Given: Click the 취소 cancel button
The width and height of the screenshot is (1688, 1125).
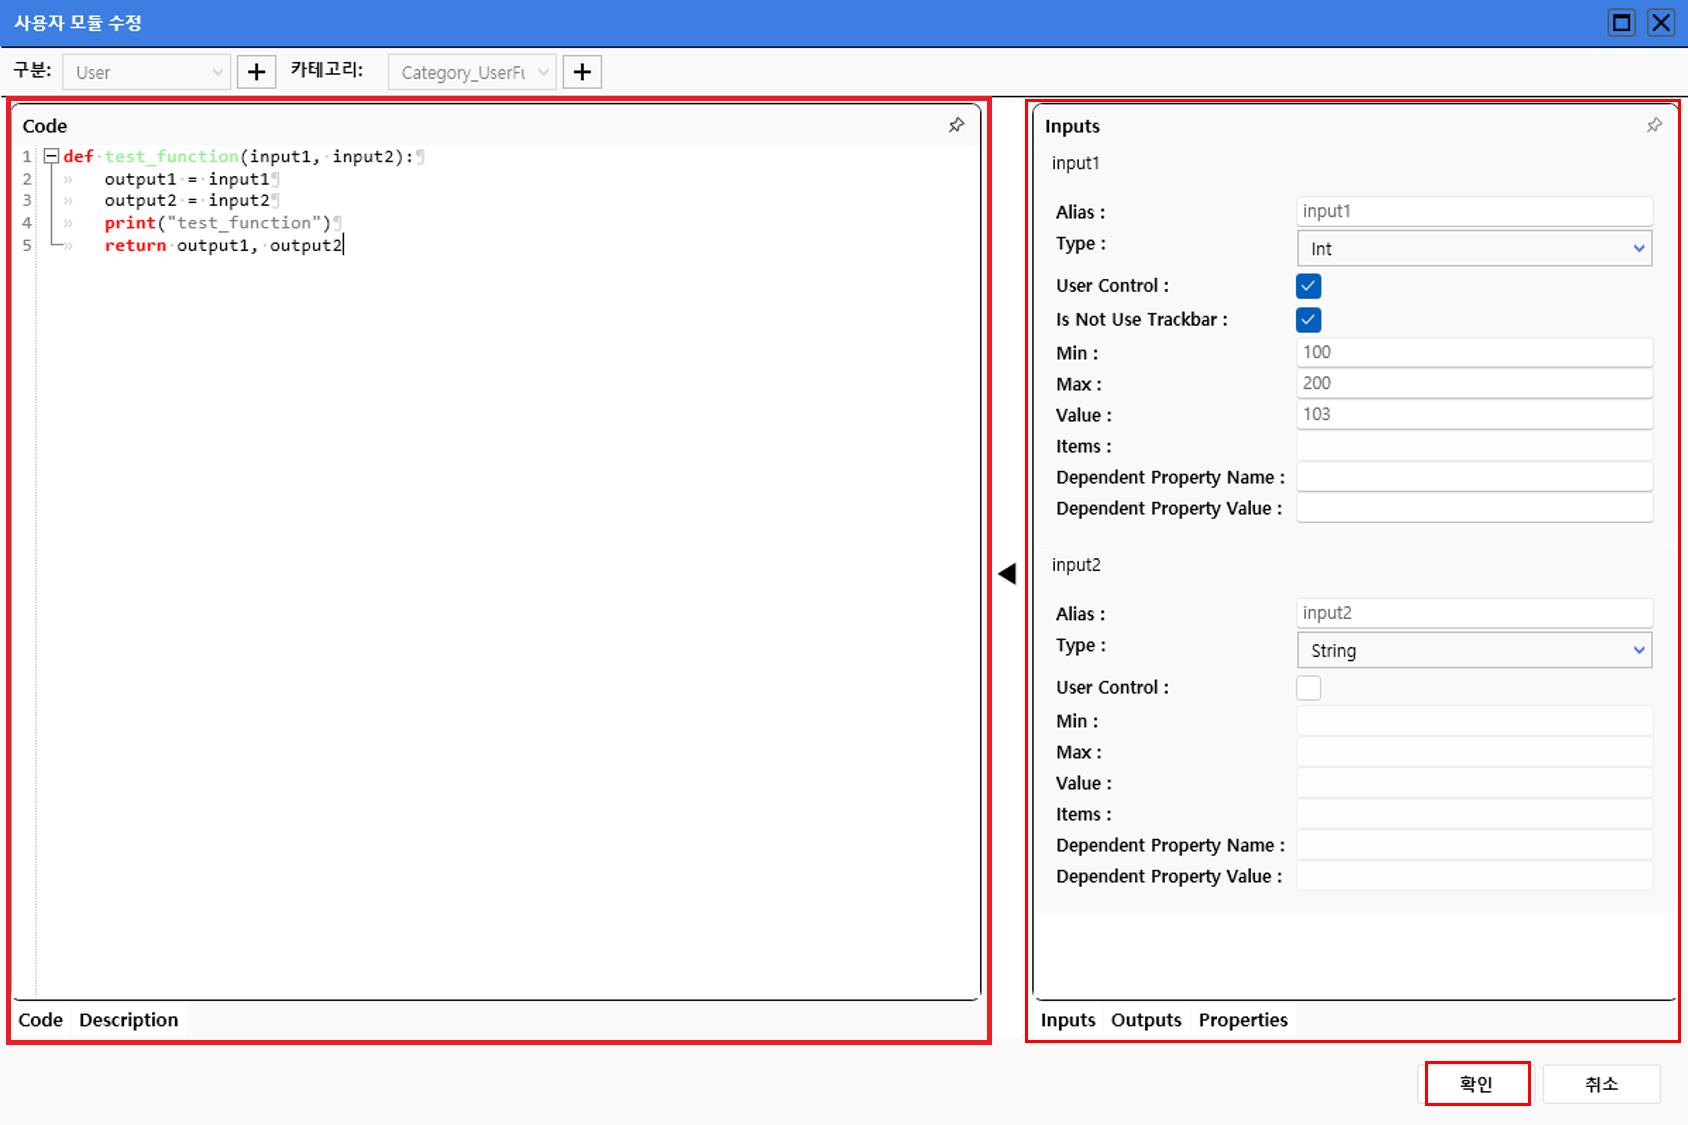Looking at the screenshot, I should click(1601, 1084).
